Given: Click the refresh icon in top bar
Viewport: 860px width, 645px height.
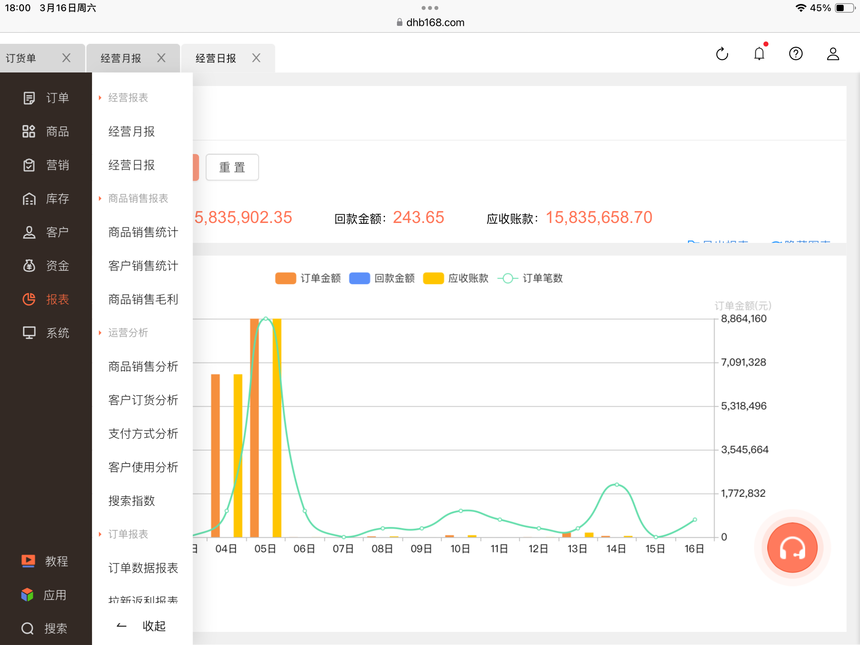Looking at the screenshot, I should coord(722,54).
